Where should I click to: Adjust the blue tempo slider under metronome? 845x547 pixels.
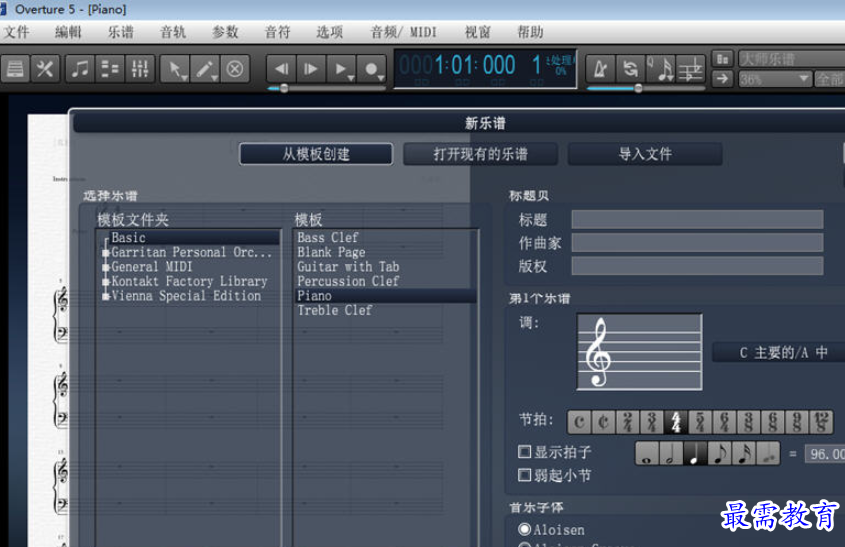pos(638,88)
